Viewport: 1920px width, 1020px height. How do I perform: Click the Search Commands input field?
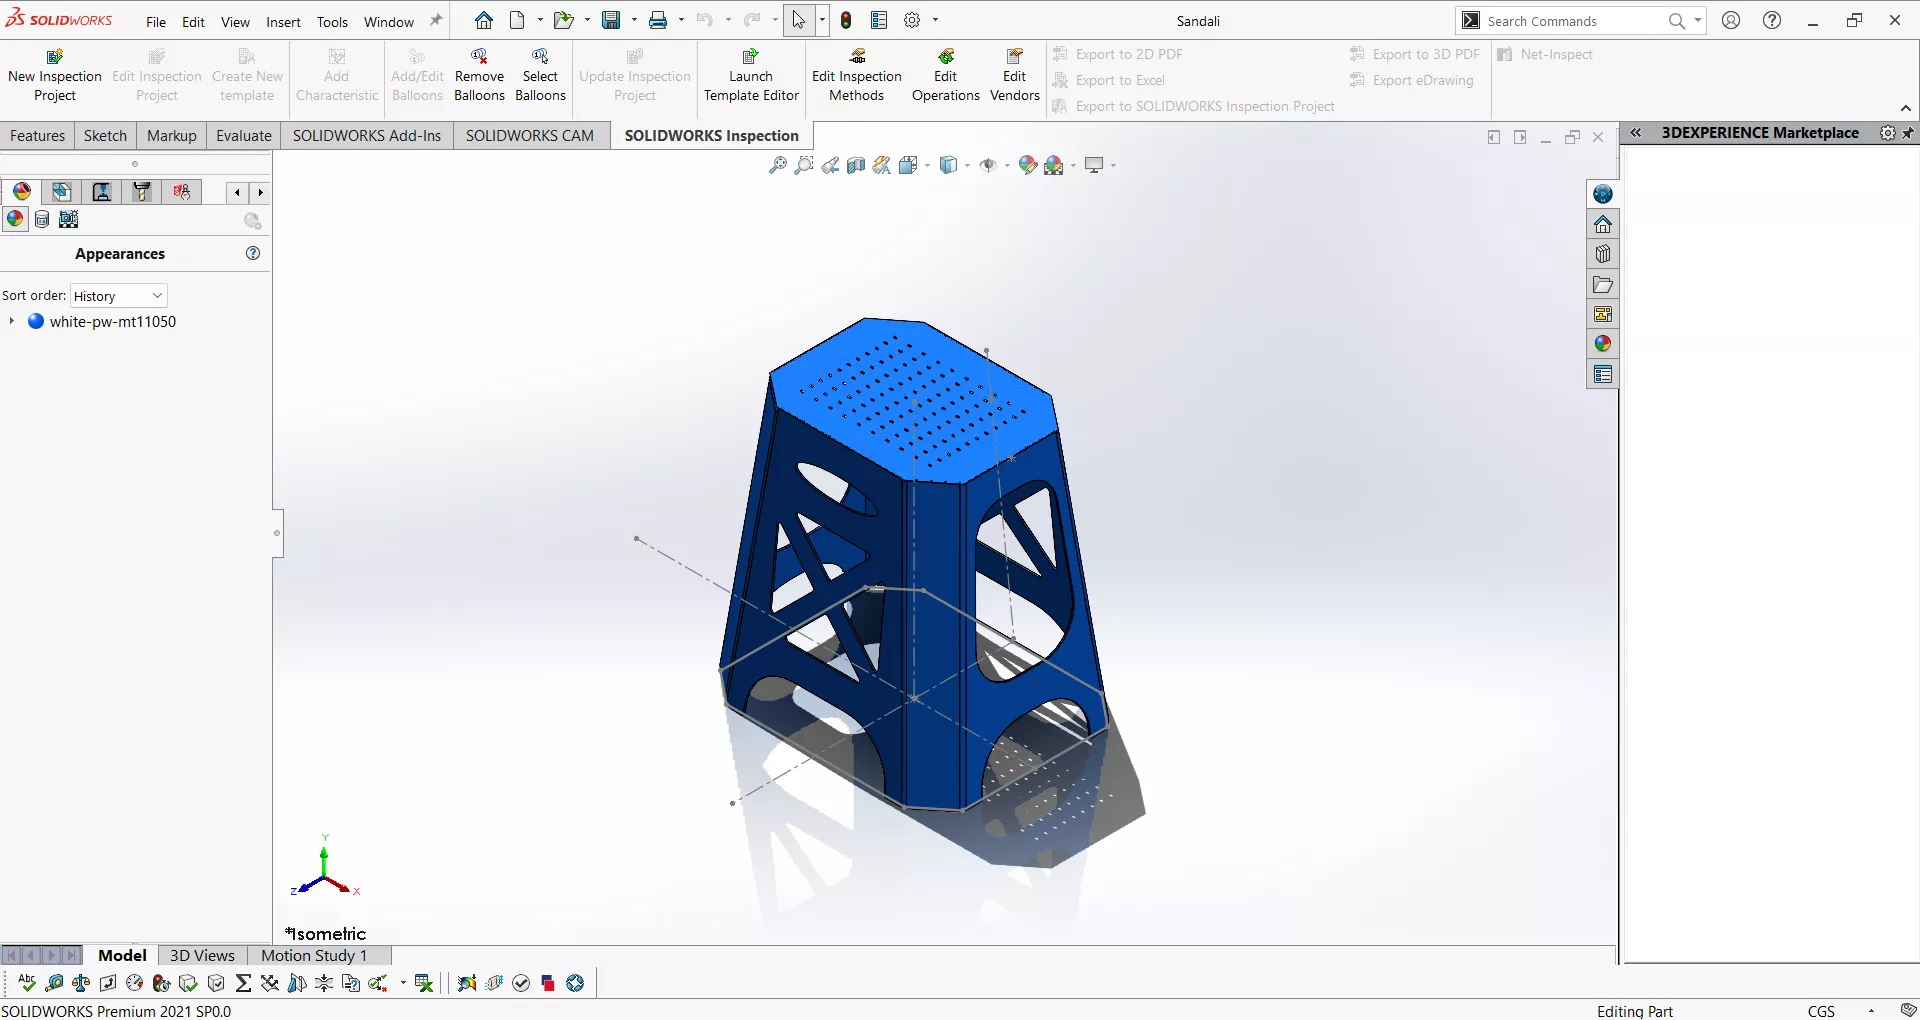click(x=1570, y=21)
